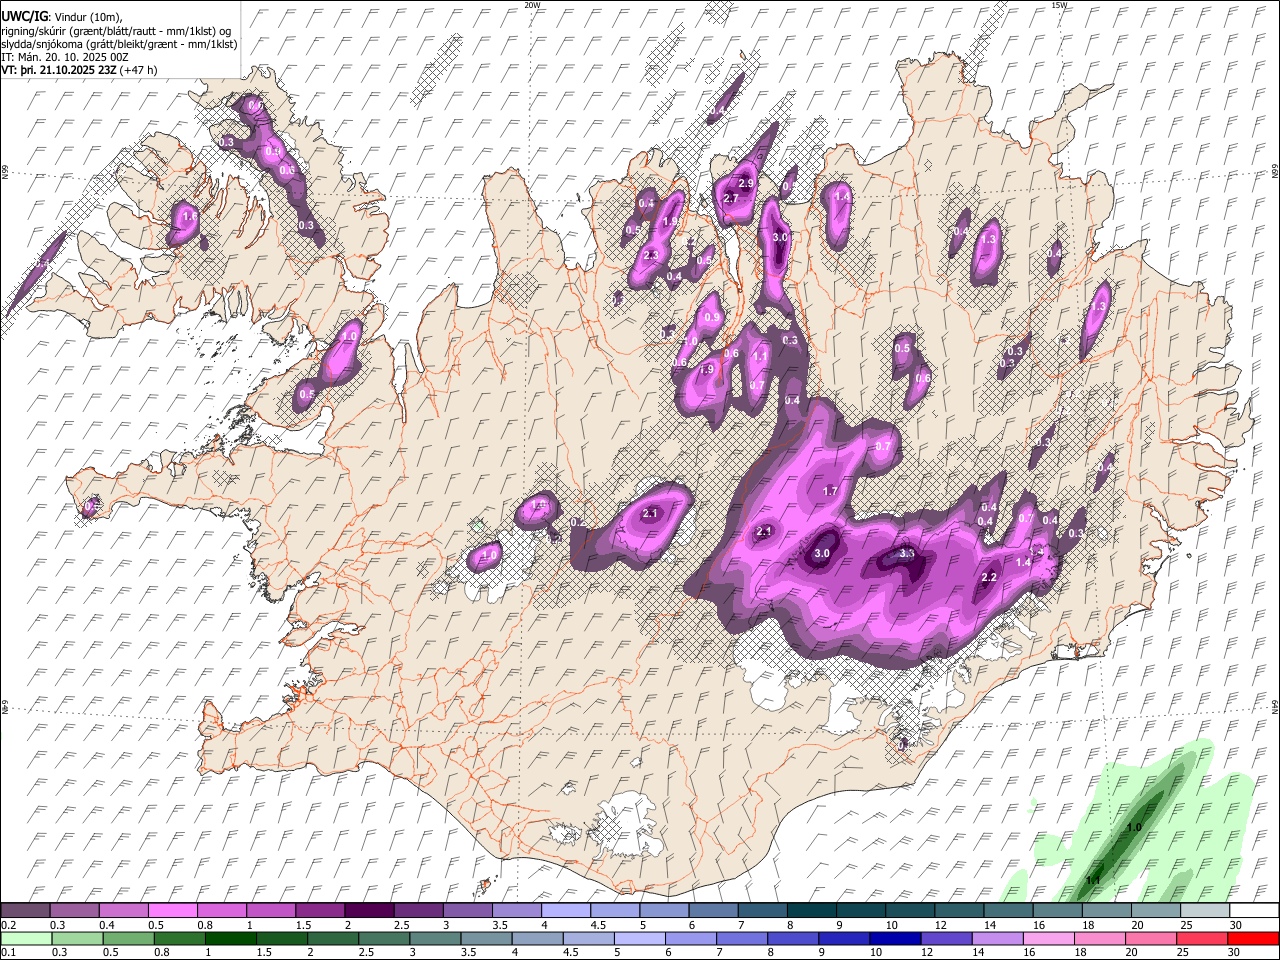
Task: Click the '2.2' snowfall value on map
Action: tap(990, 578)
